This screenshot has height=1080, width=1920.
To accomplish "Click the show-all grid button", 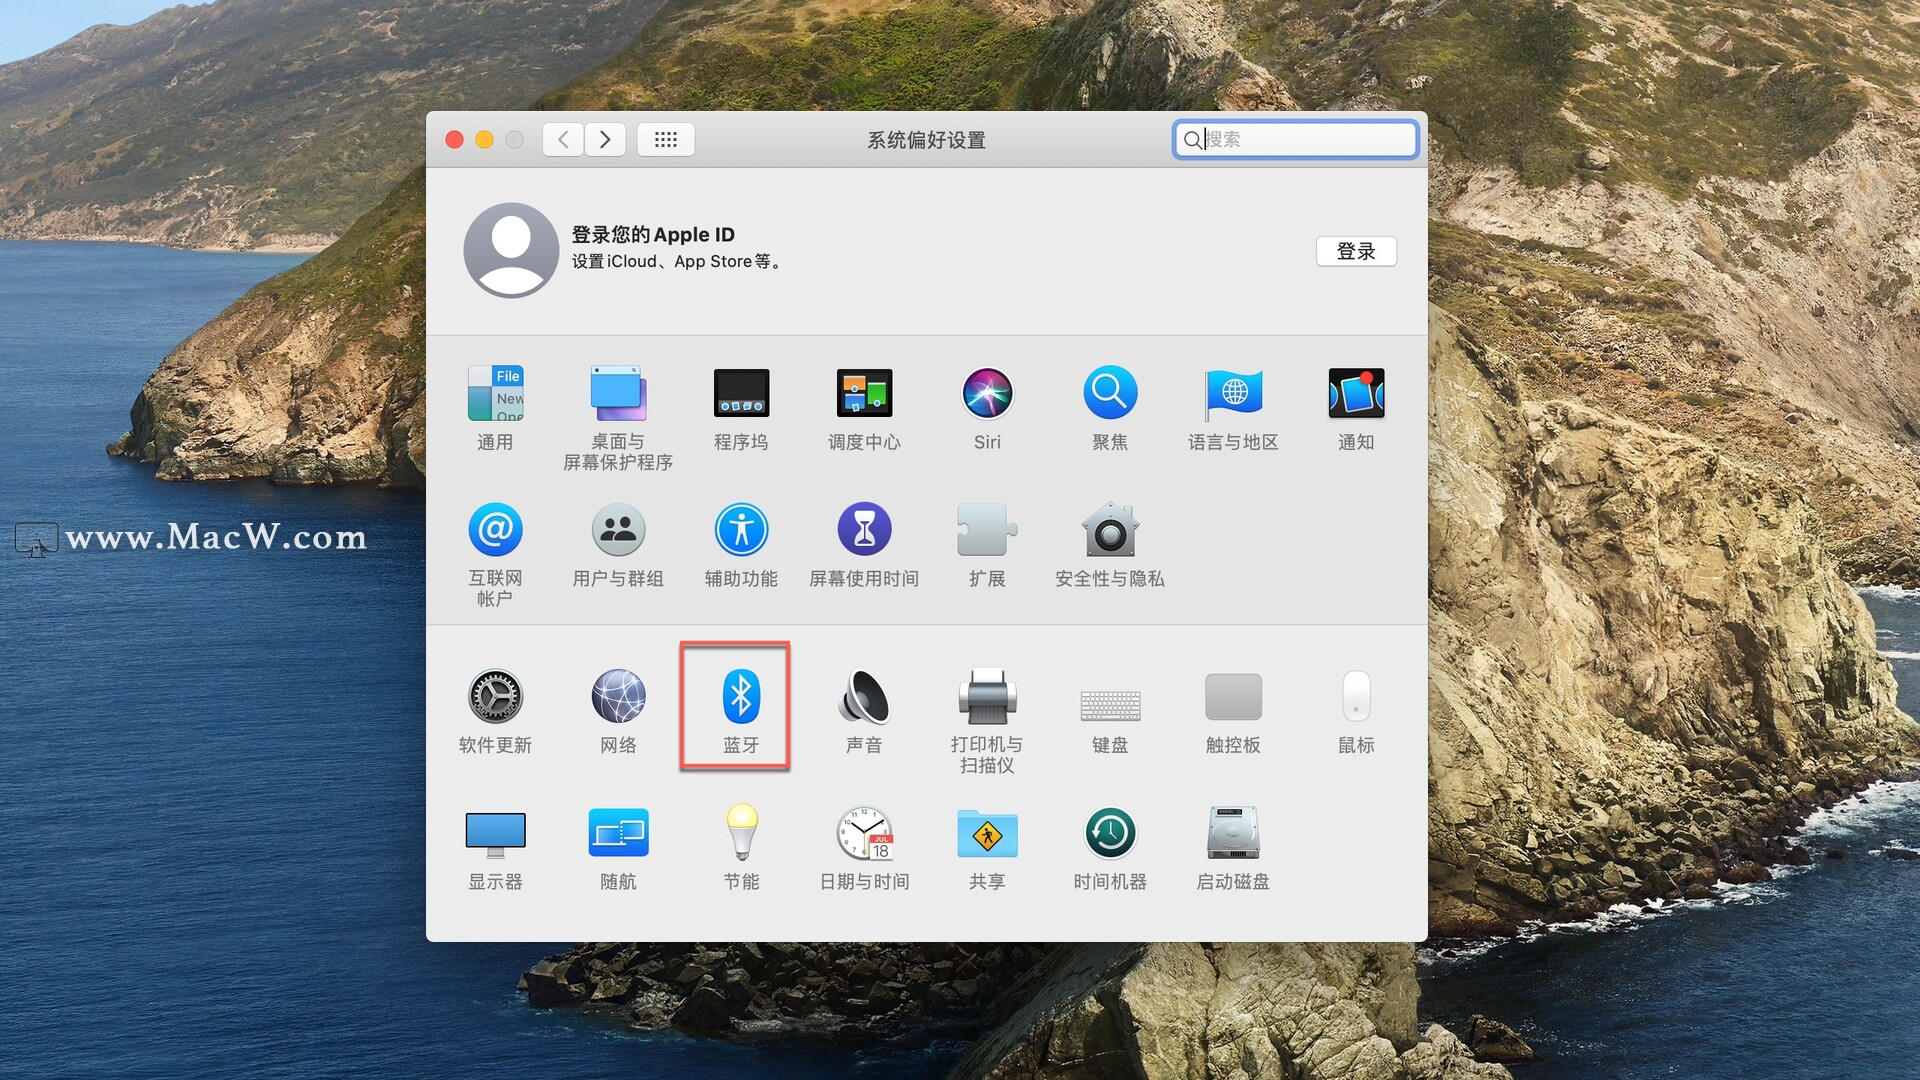I will tap(666, 140).
